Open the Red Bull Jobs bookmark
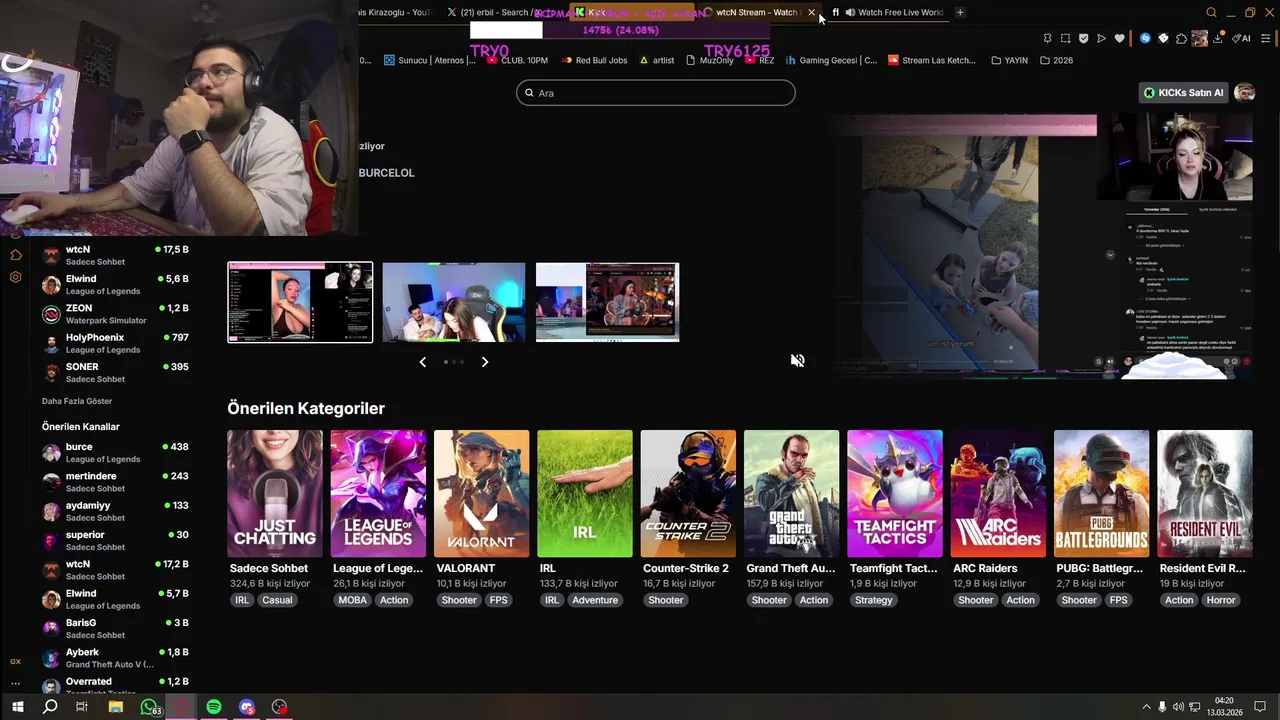1280x720 pixels. click(594, 60)
